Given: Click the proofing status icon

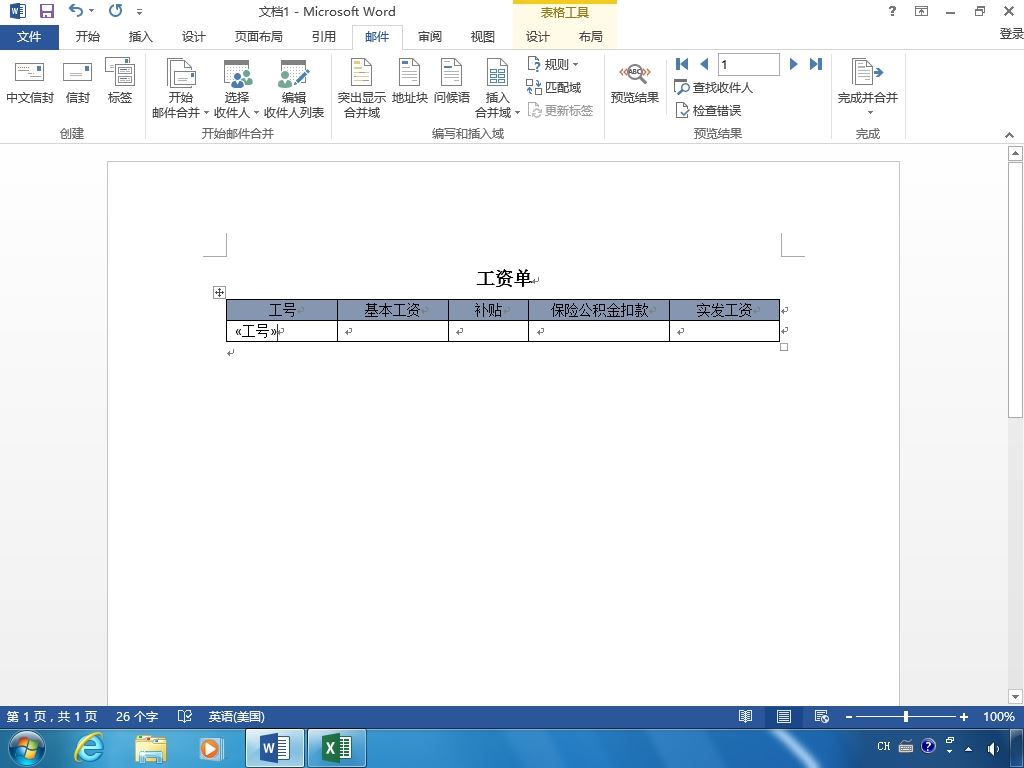Looking at the screenshot, I should click(185, 716).
